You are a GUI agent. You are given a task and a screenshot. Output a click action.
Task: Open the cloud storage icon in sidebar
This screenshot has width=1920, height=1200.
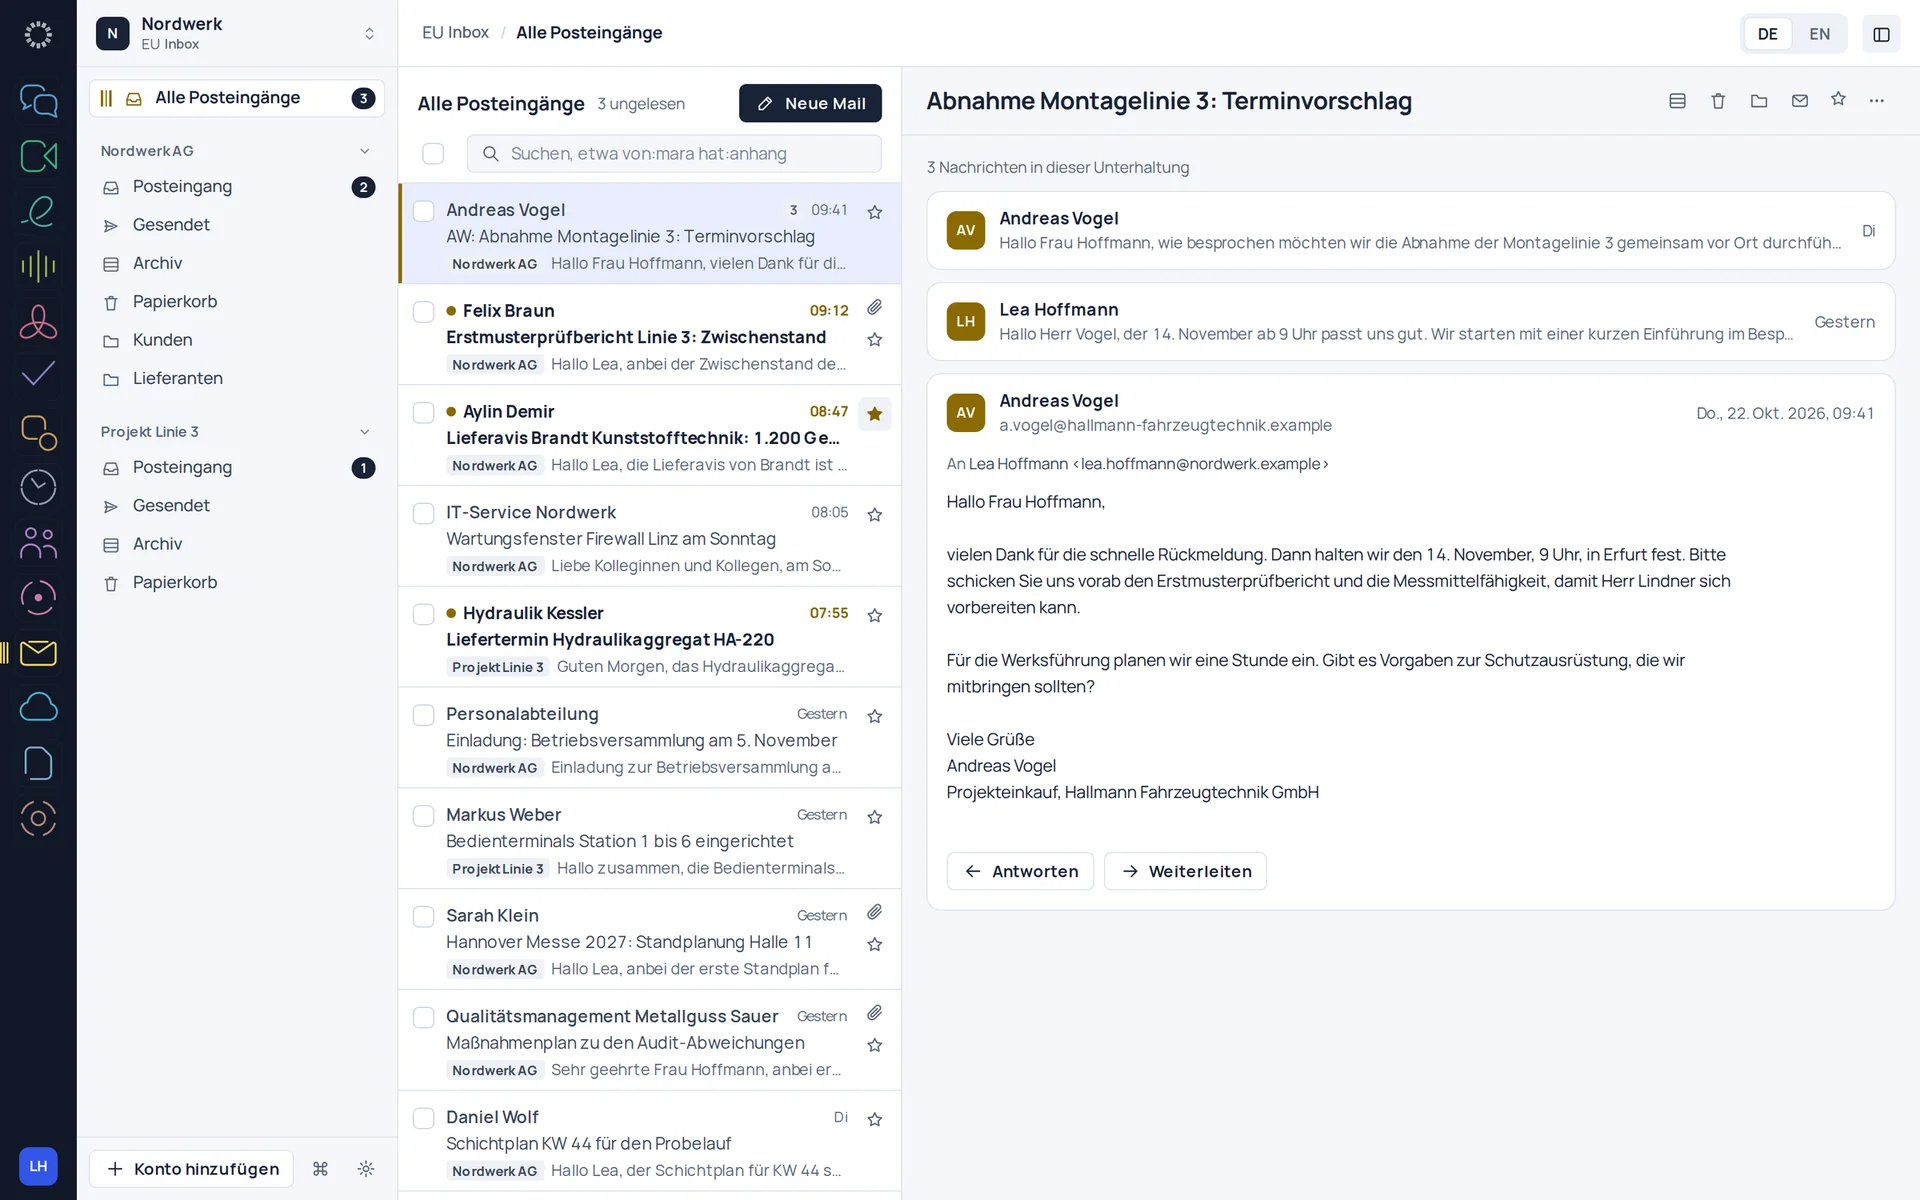(x=38, y=707)
